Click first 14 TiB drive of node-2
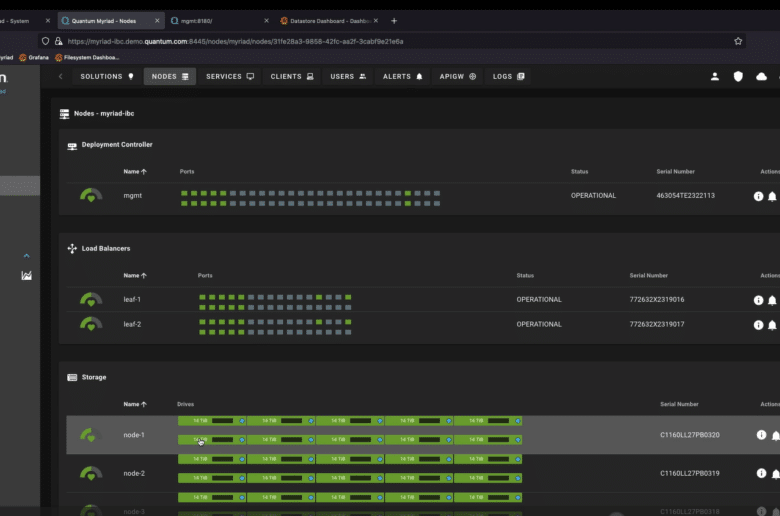 (x=212, y=459)
